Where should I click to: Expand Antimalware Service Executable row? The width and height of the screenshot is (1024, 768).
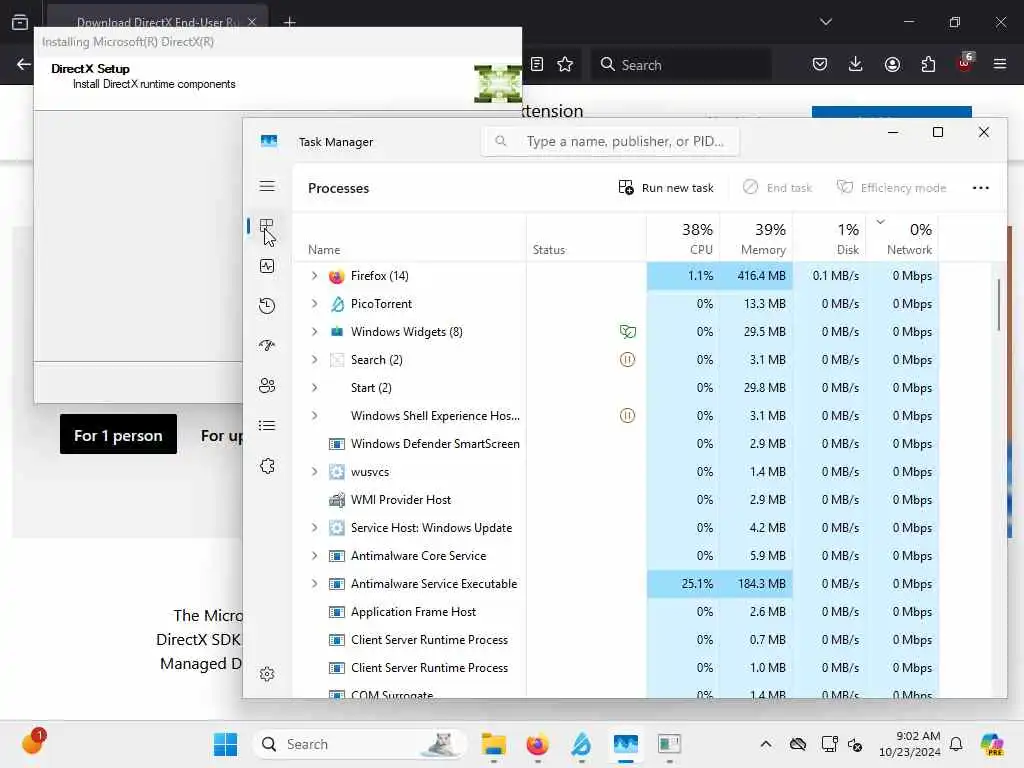click(x=315, y=584)
